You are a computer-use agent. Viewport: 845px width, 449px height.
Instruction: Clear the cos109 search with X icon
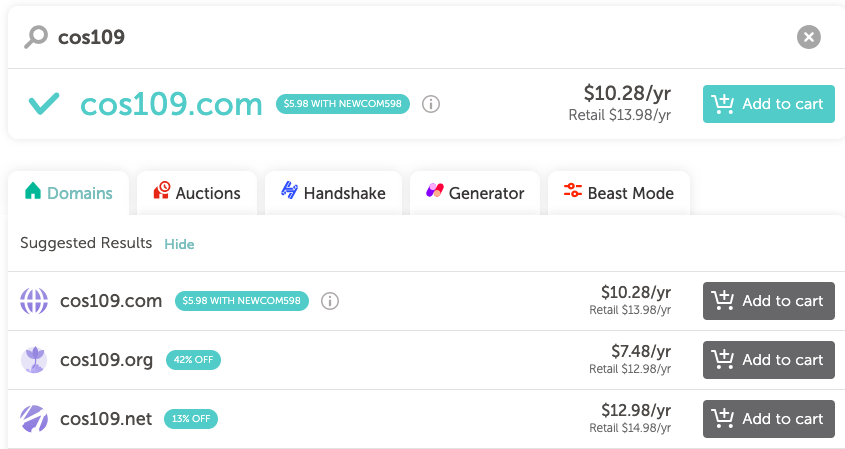(808, 37)
